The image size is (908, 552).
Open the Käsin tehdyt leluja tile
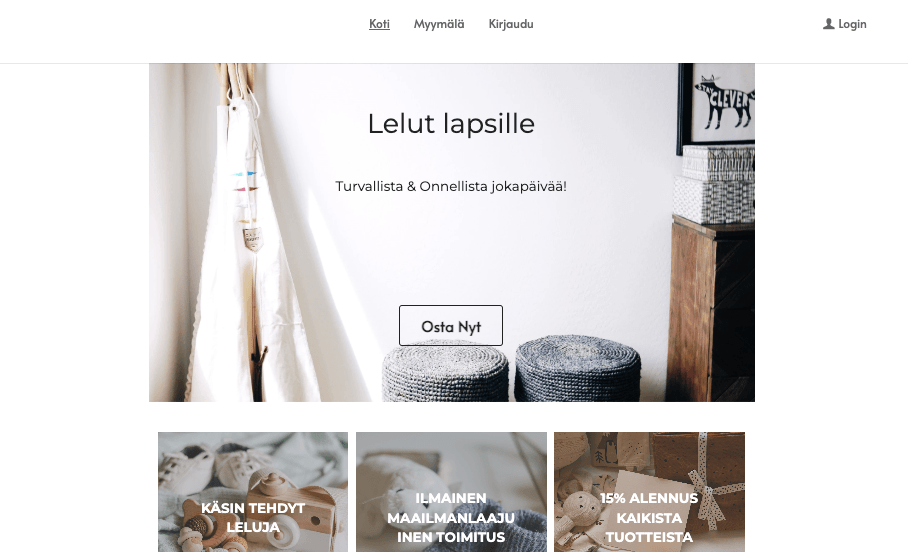coord(253,492)
